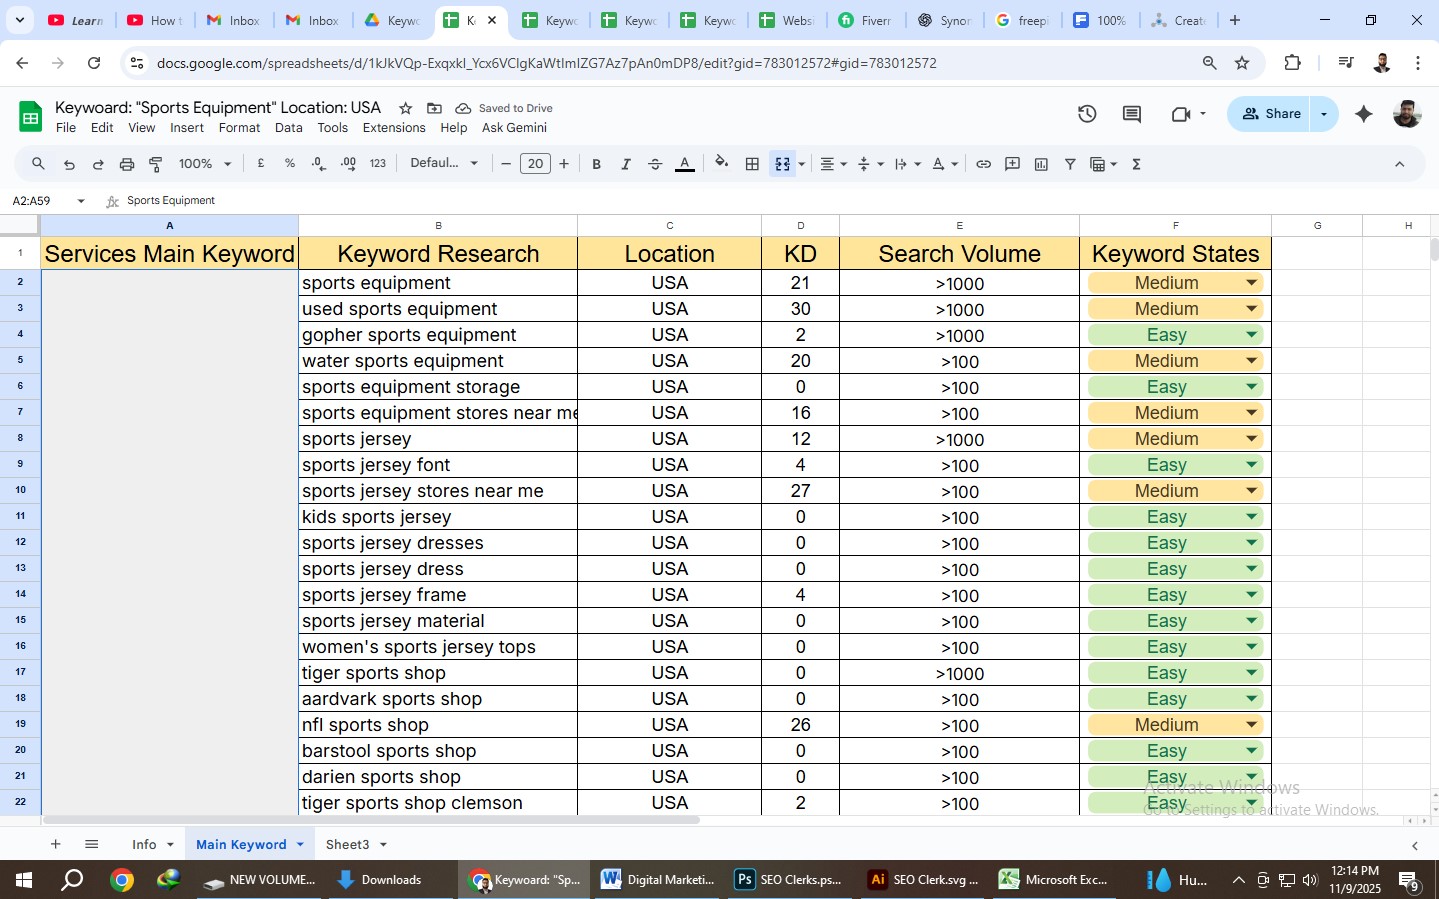This screenshot has width=1439, height=899.
Task: Open the Ask Gemini sparkle icon
Action: 1363,113
